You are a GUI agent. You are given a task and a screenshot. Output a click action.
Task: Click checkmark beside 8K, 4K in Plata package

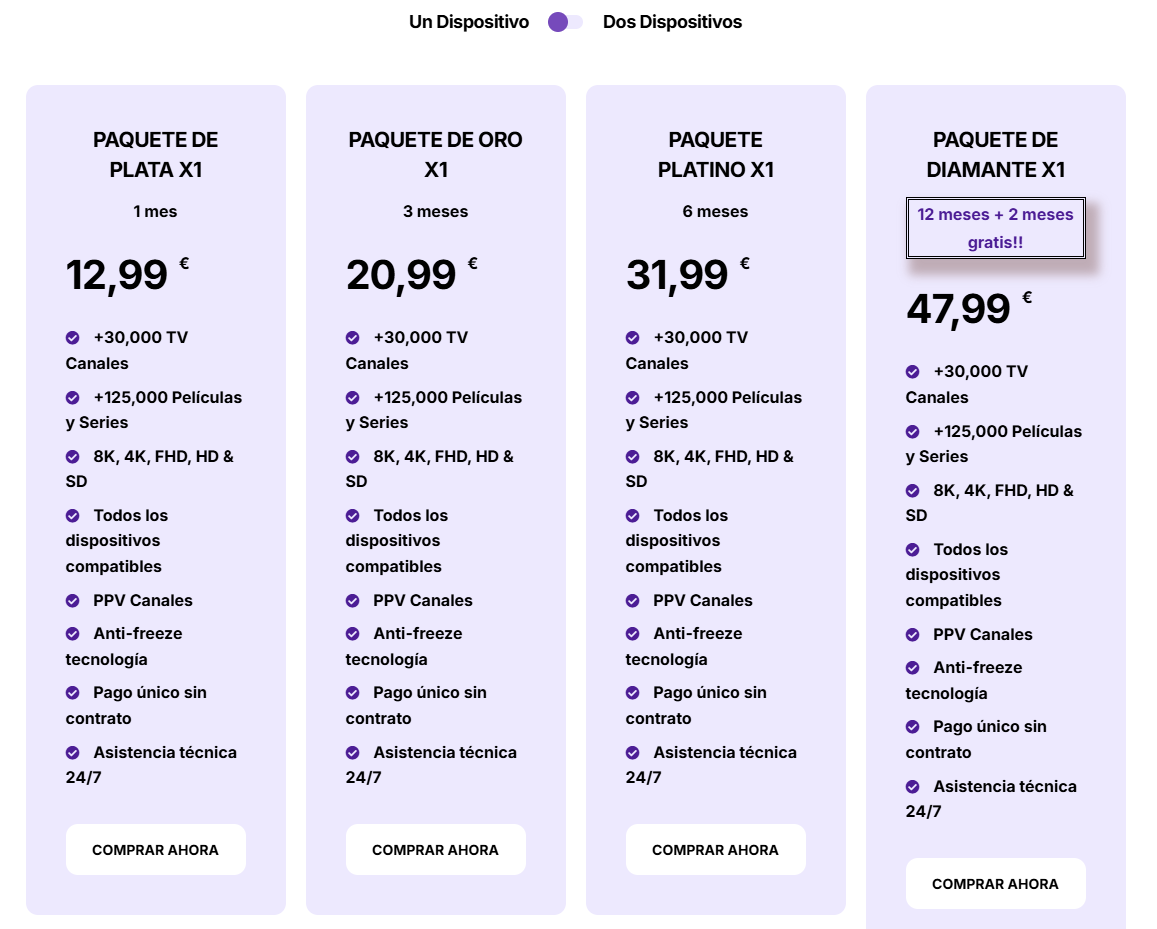[x=73, y=457]
